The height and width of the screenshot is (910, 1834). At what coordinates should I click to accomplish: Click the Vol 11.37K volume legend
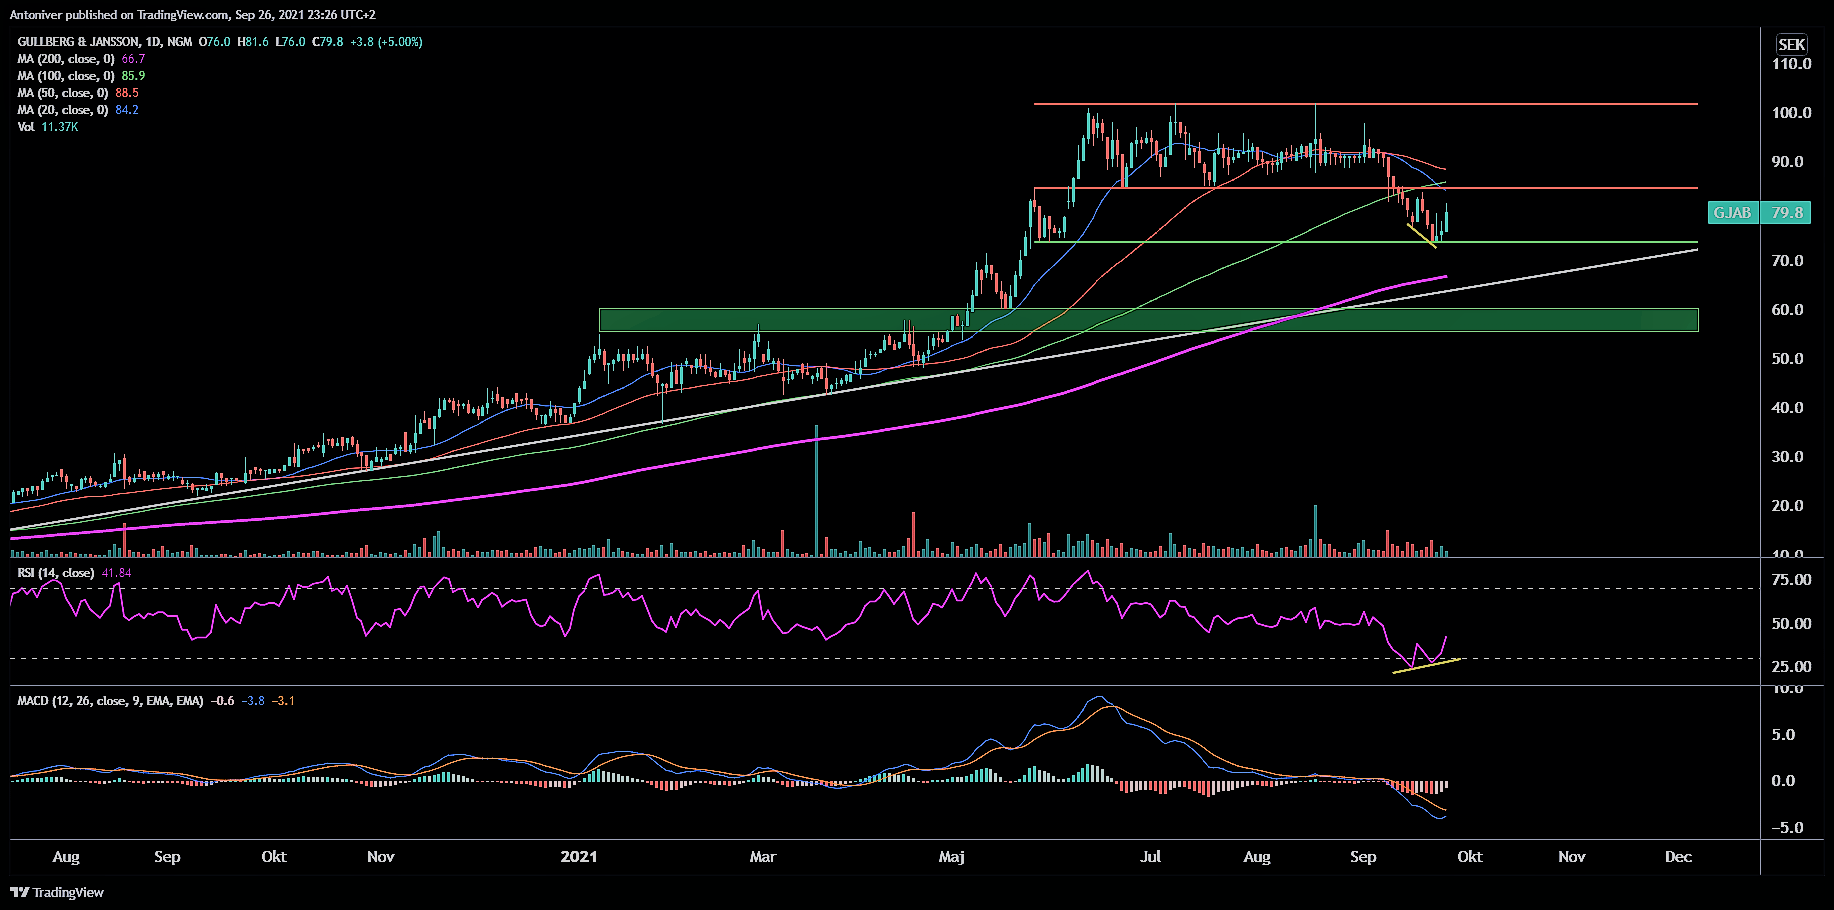point(47,127)
